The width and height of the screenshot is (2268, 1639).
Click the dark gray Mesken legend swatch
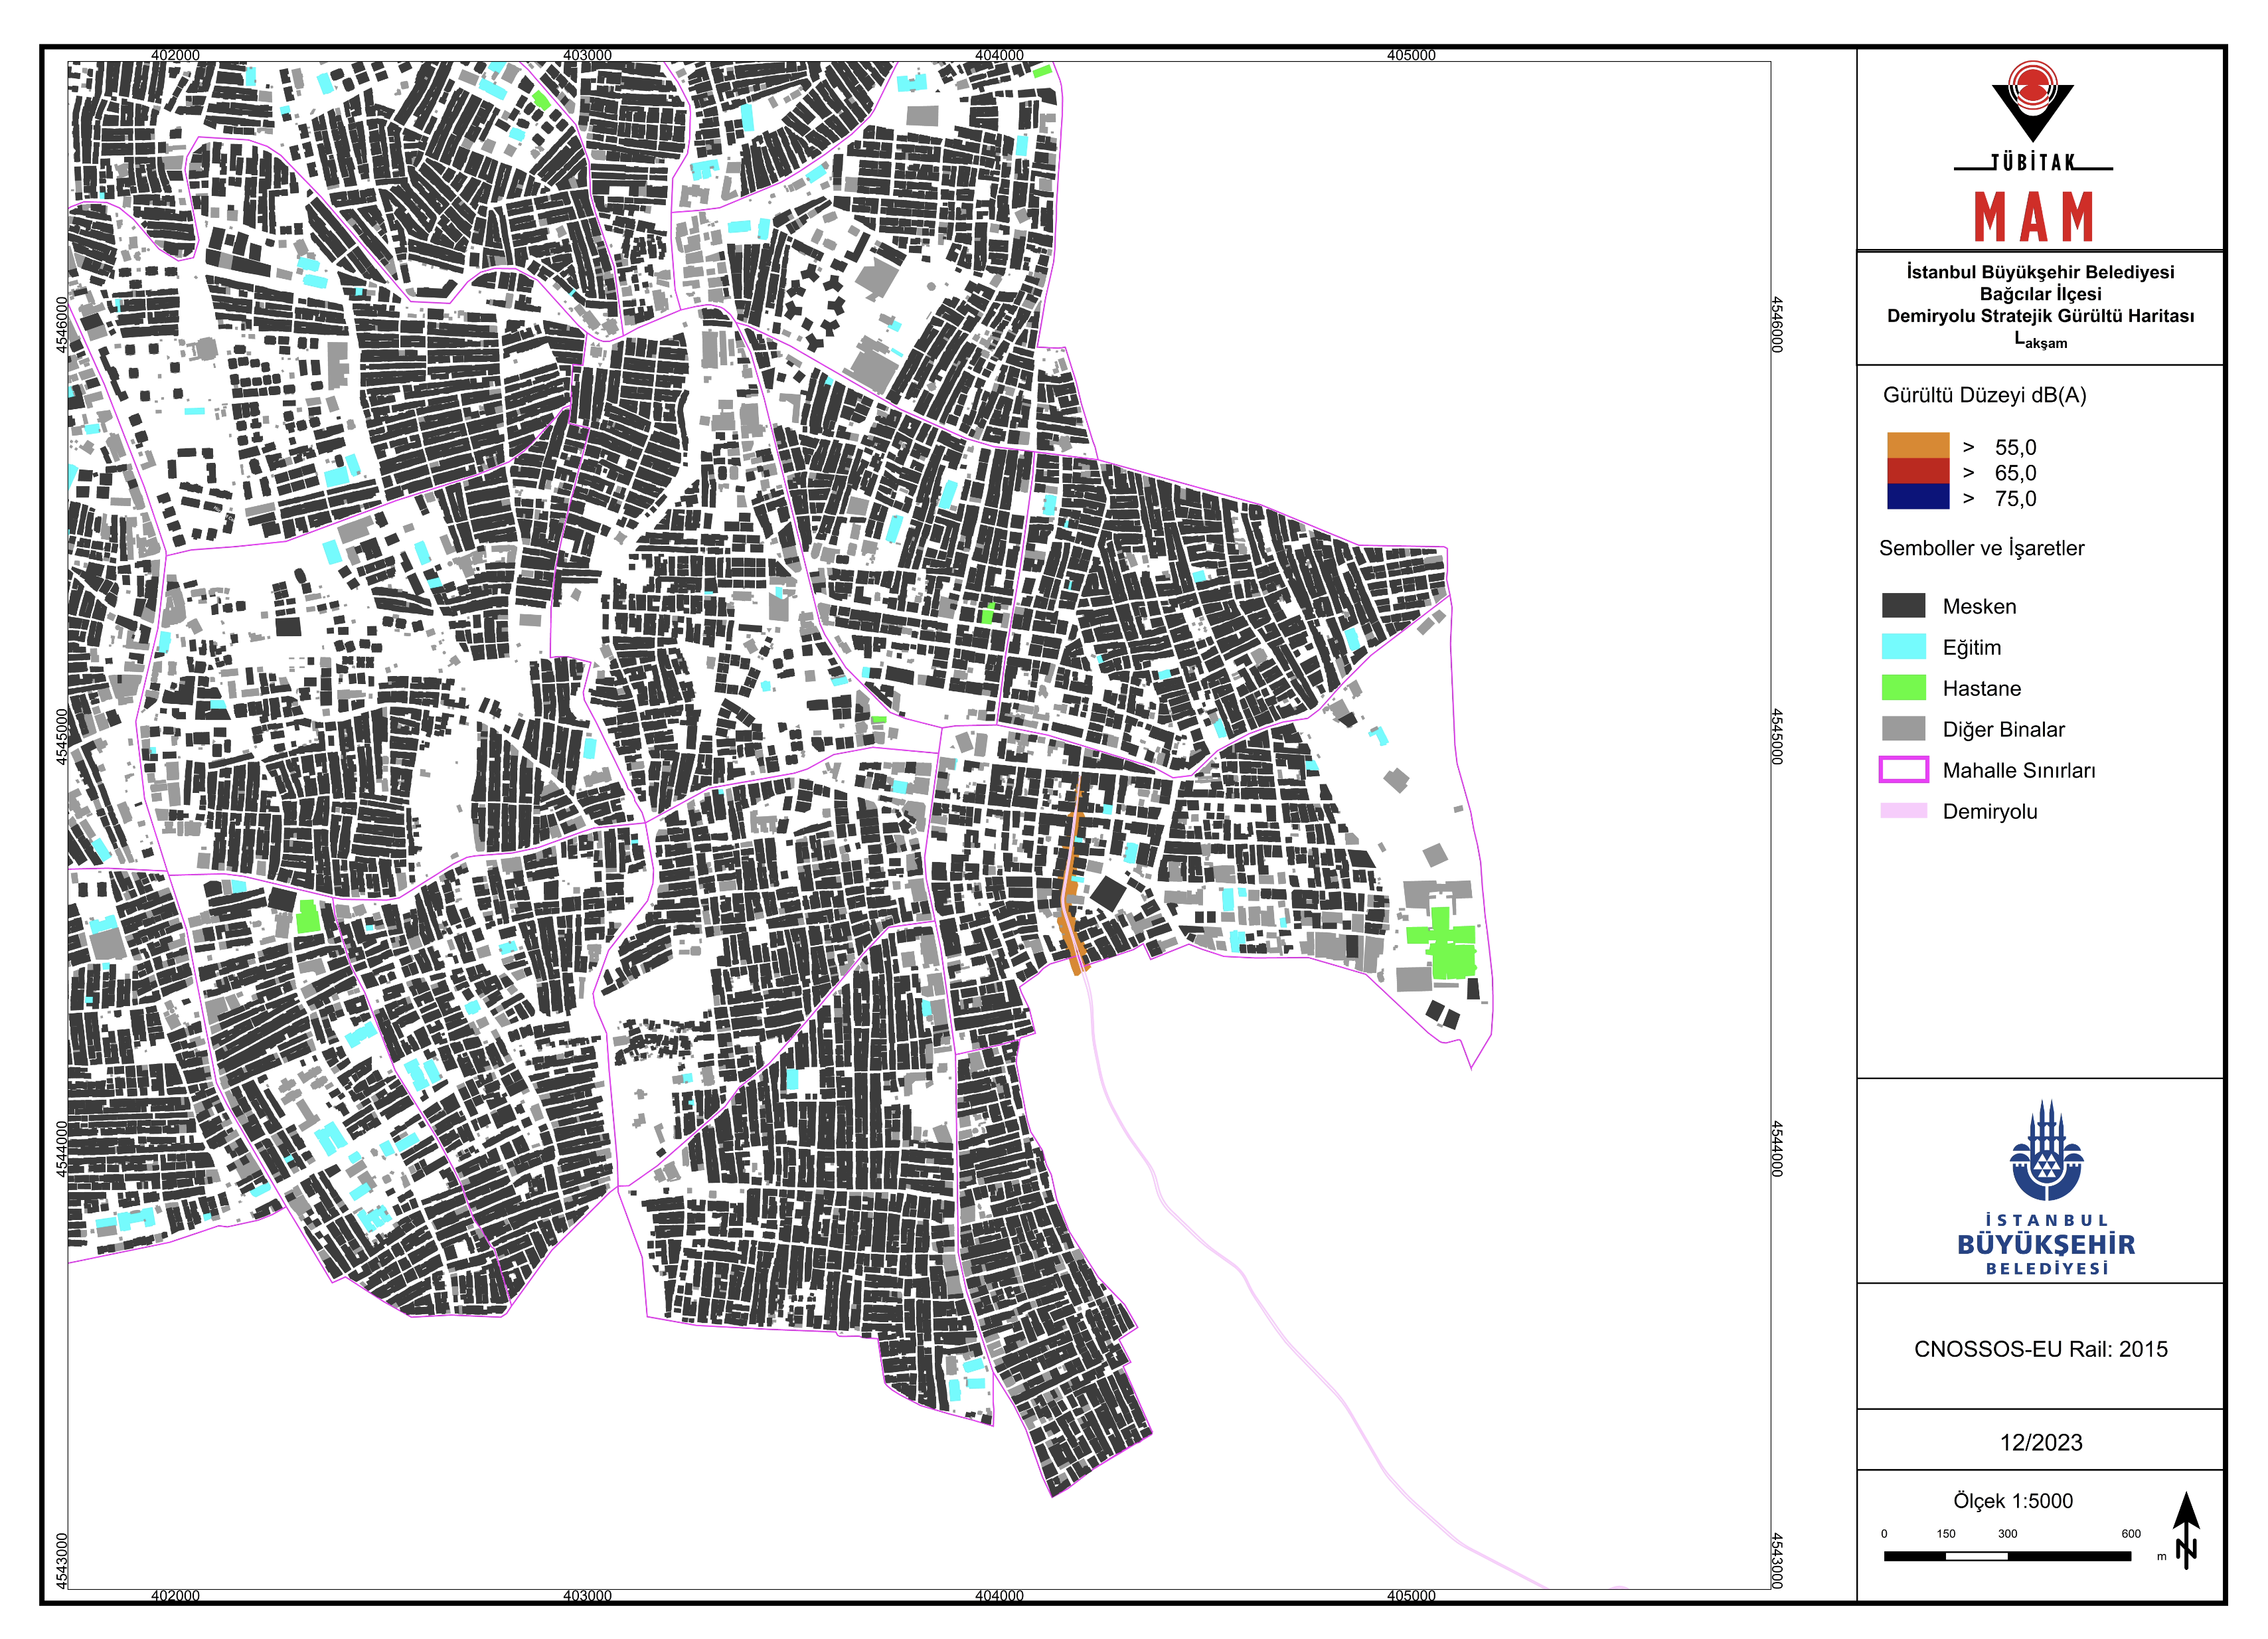pyautogui.click(x=1904, y=605)
